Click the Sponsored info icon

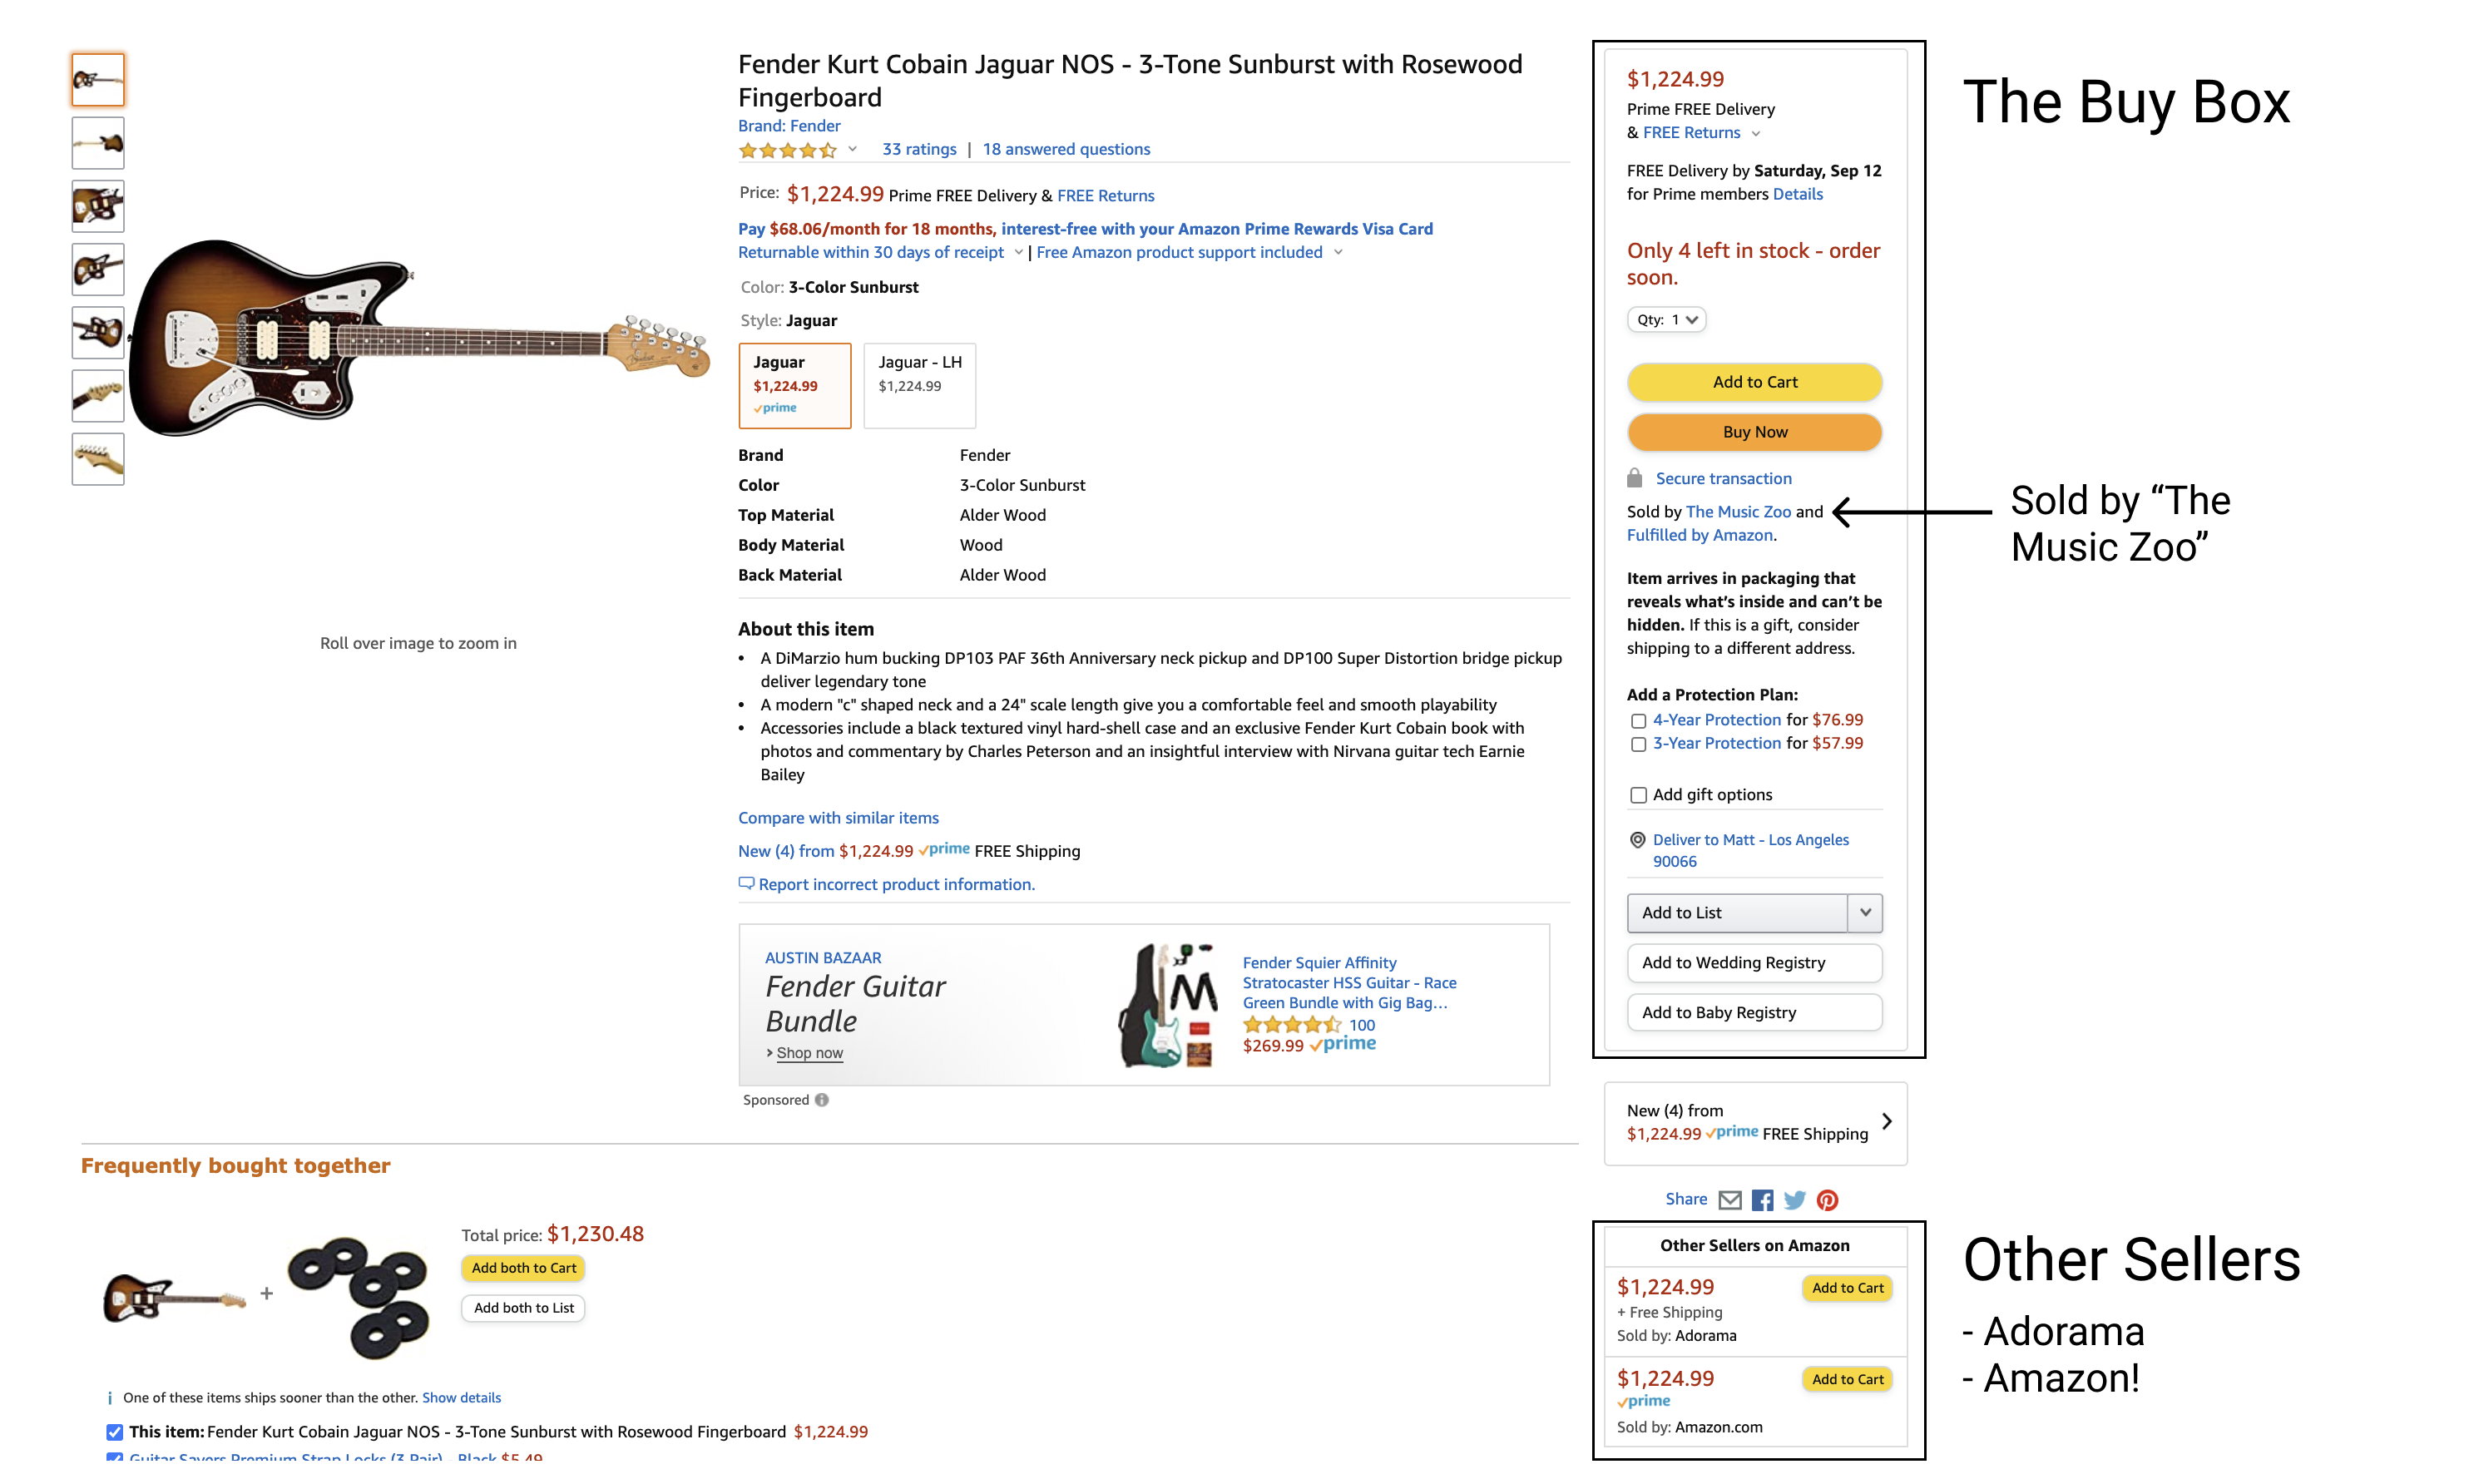(x=821, y=1099)
